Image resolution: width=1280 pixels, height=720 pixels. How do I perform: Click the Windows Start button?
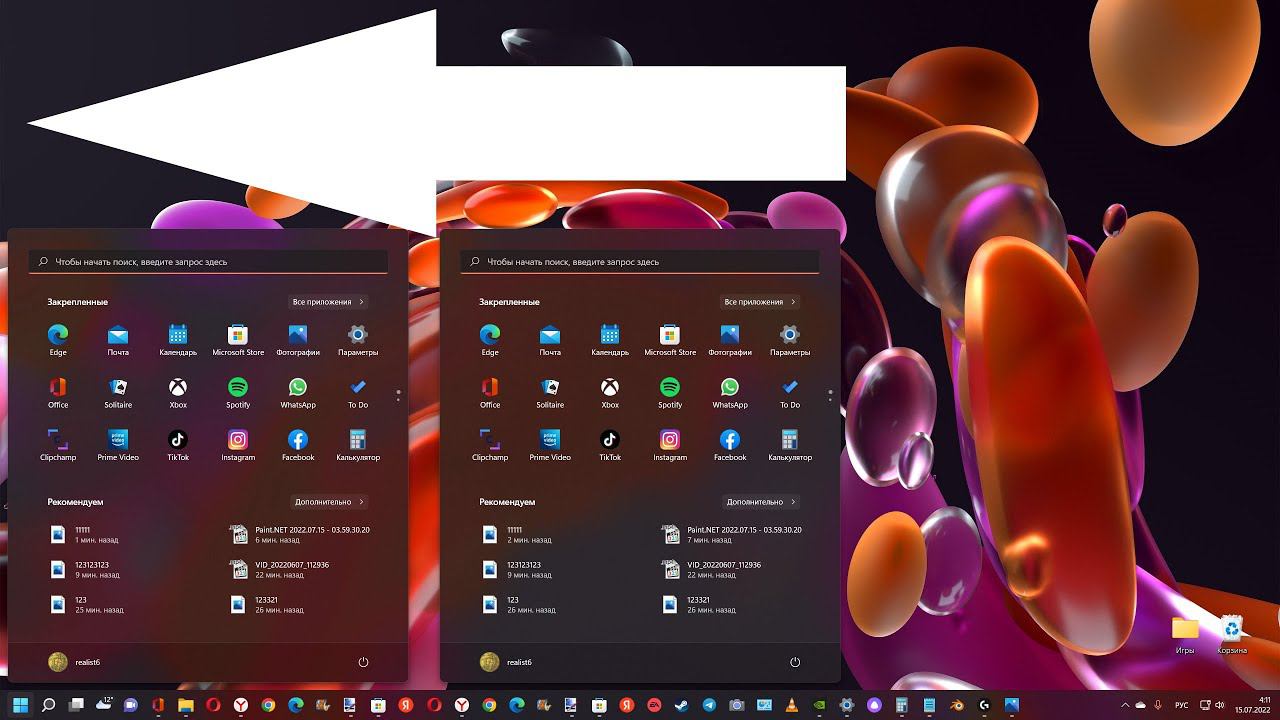(20, 705)
